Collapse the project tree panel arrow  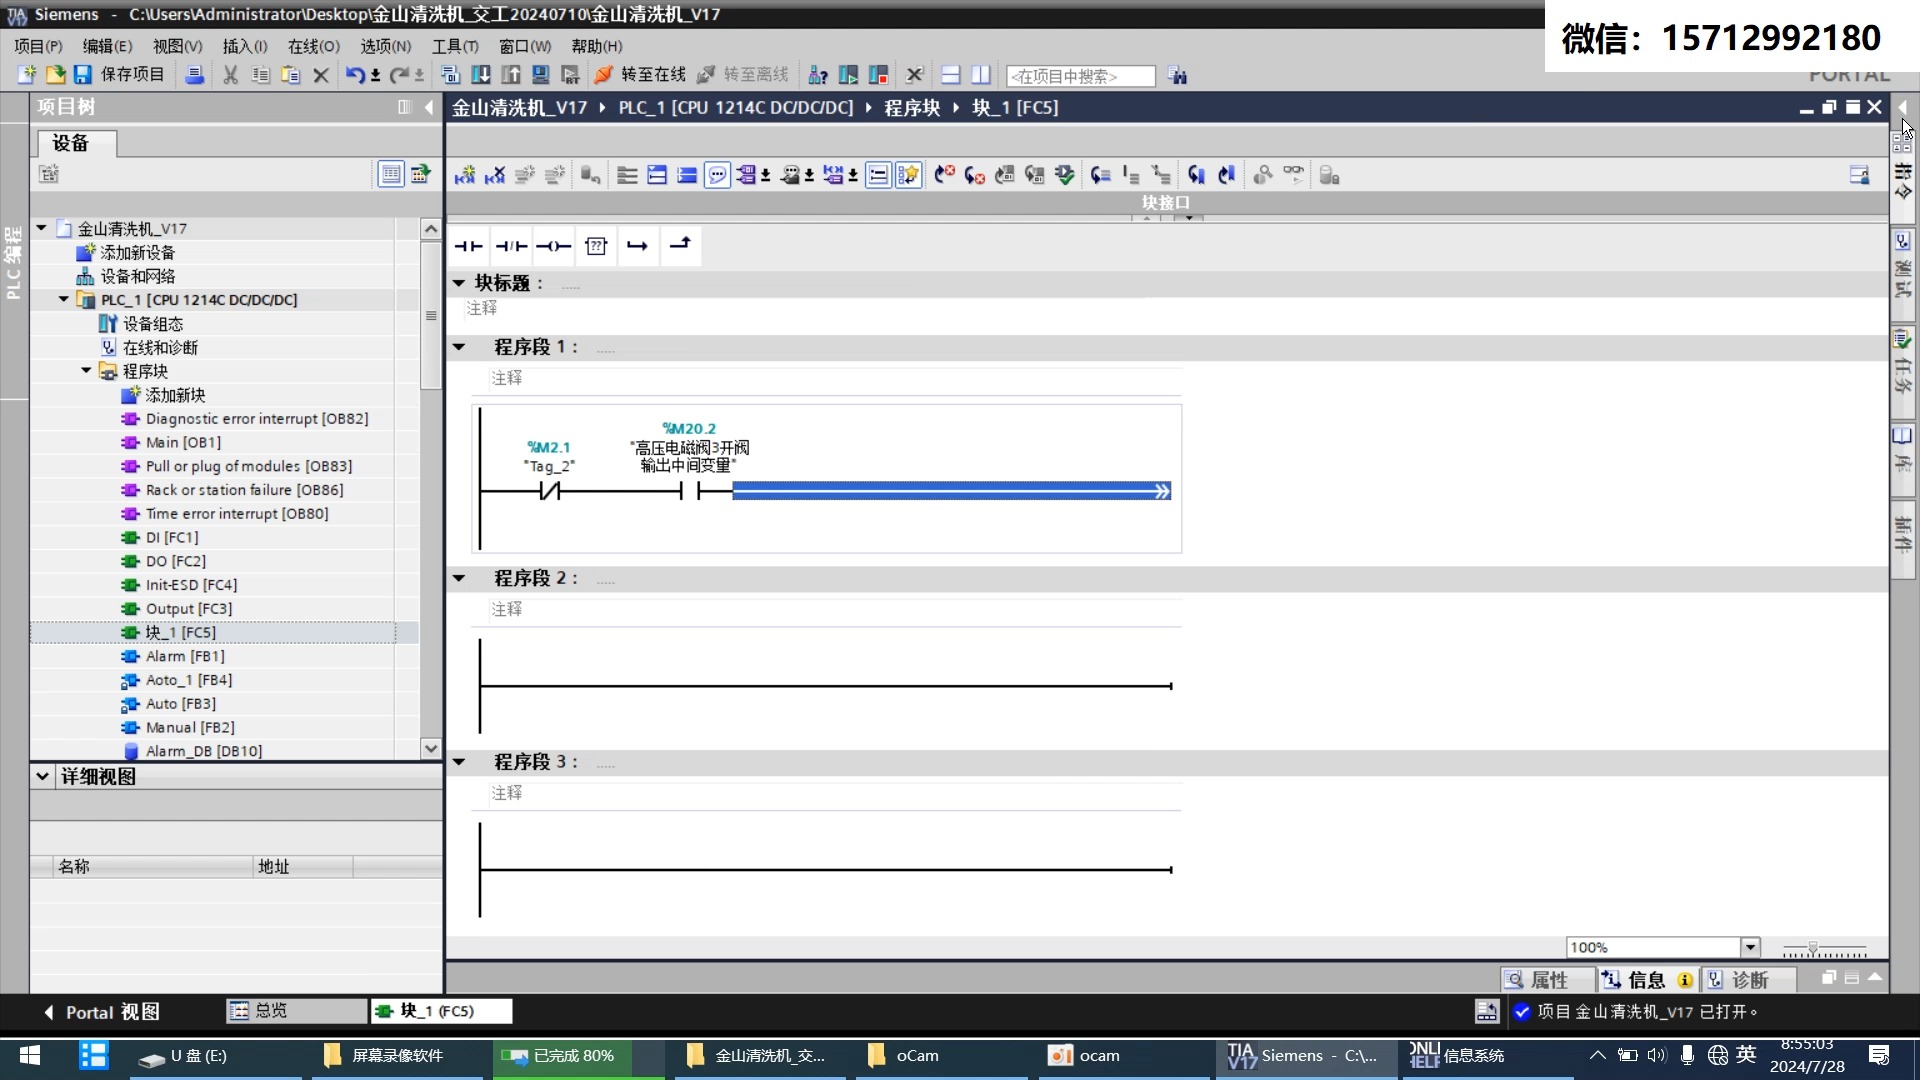pyautogui.click(x=429, y=107)
